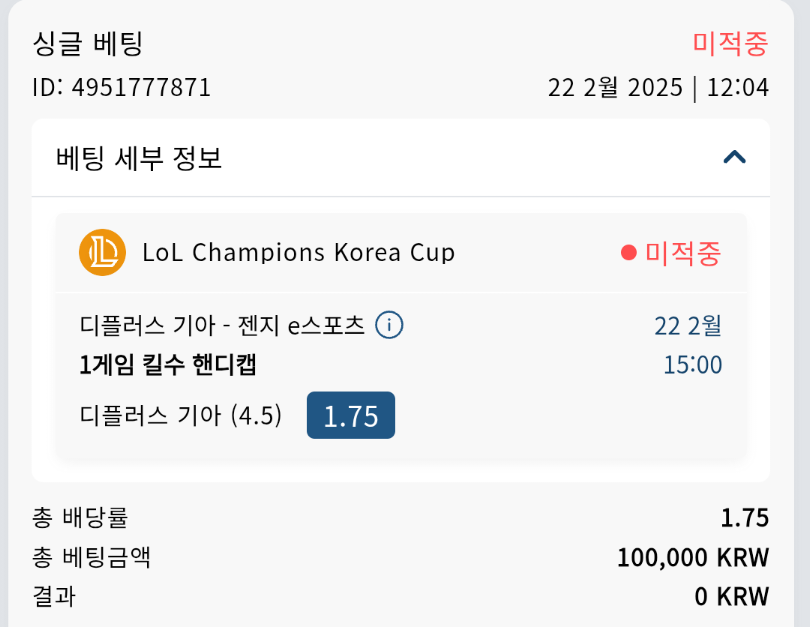810x627 pixels.
Task: Click the 22 2월 match date
Action: pyautogui.click(x=688, y=326)
